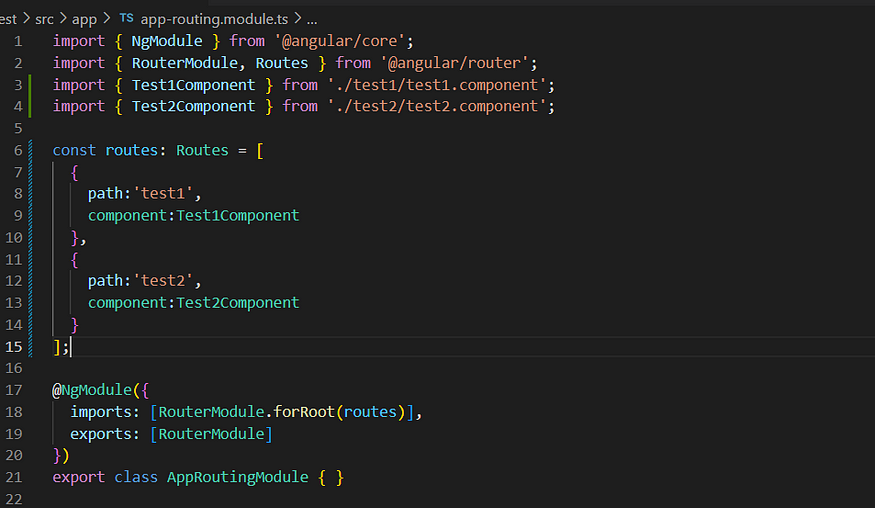Viewport: 875px width, 508px height.
Task: Click the opening brace on line 11
Action: click(75, 260)
